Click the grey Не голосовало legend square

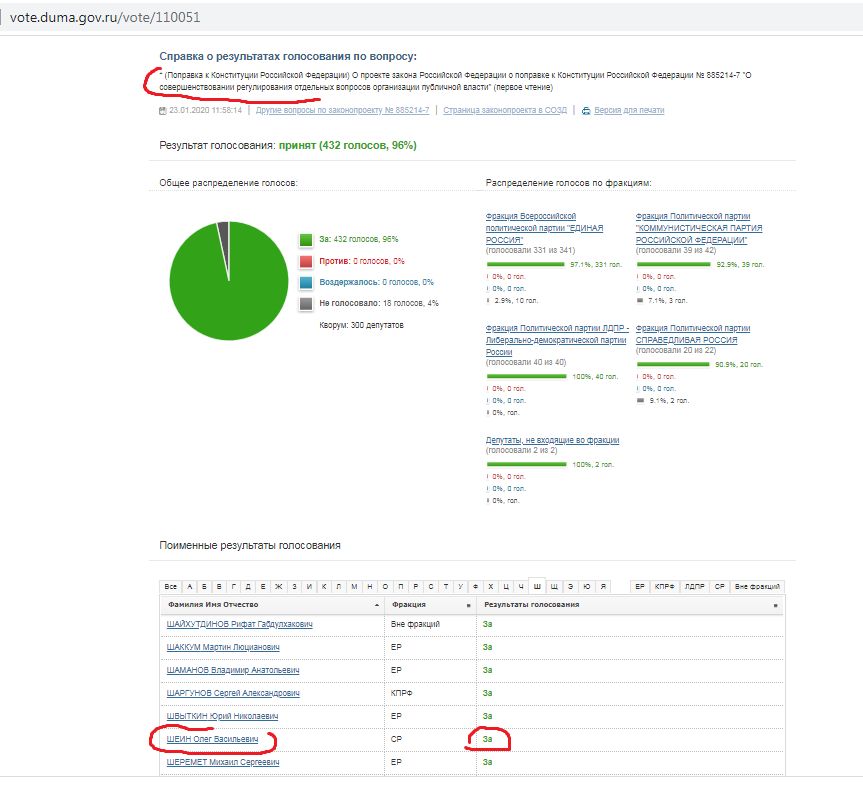coord(307,304)
